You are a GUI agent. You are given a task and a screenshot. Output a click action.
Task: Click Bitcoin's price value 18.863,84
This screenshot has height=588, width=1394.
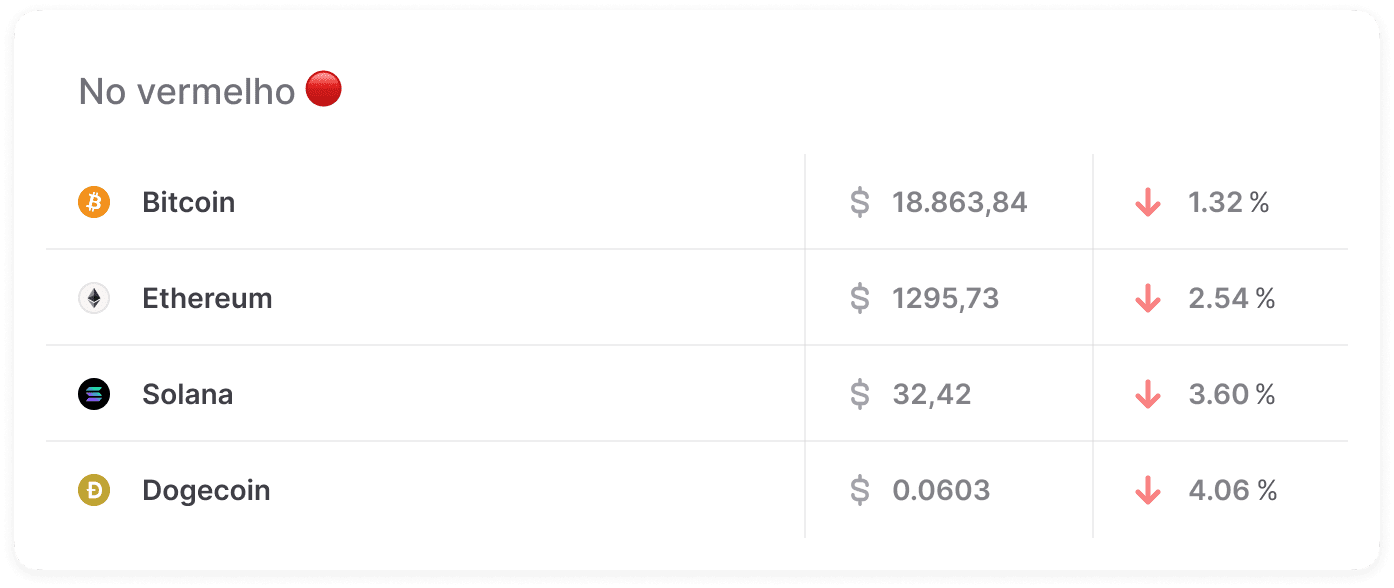[960, 202]
